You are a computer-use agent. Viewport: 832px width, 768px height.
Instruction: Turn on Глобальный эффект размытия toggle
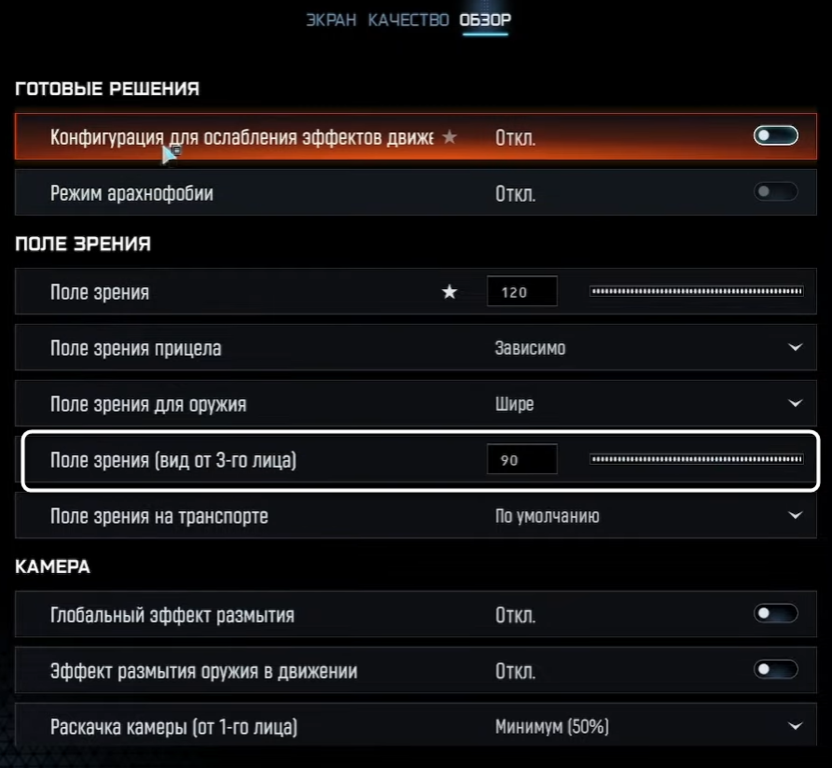775,614
